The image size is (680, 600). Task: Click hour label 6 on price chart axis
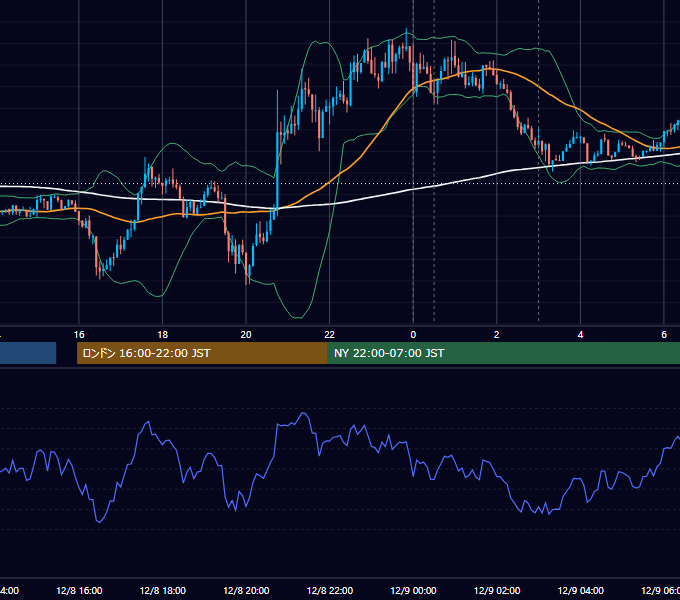click(x=664, y=335)
